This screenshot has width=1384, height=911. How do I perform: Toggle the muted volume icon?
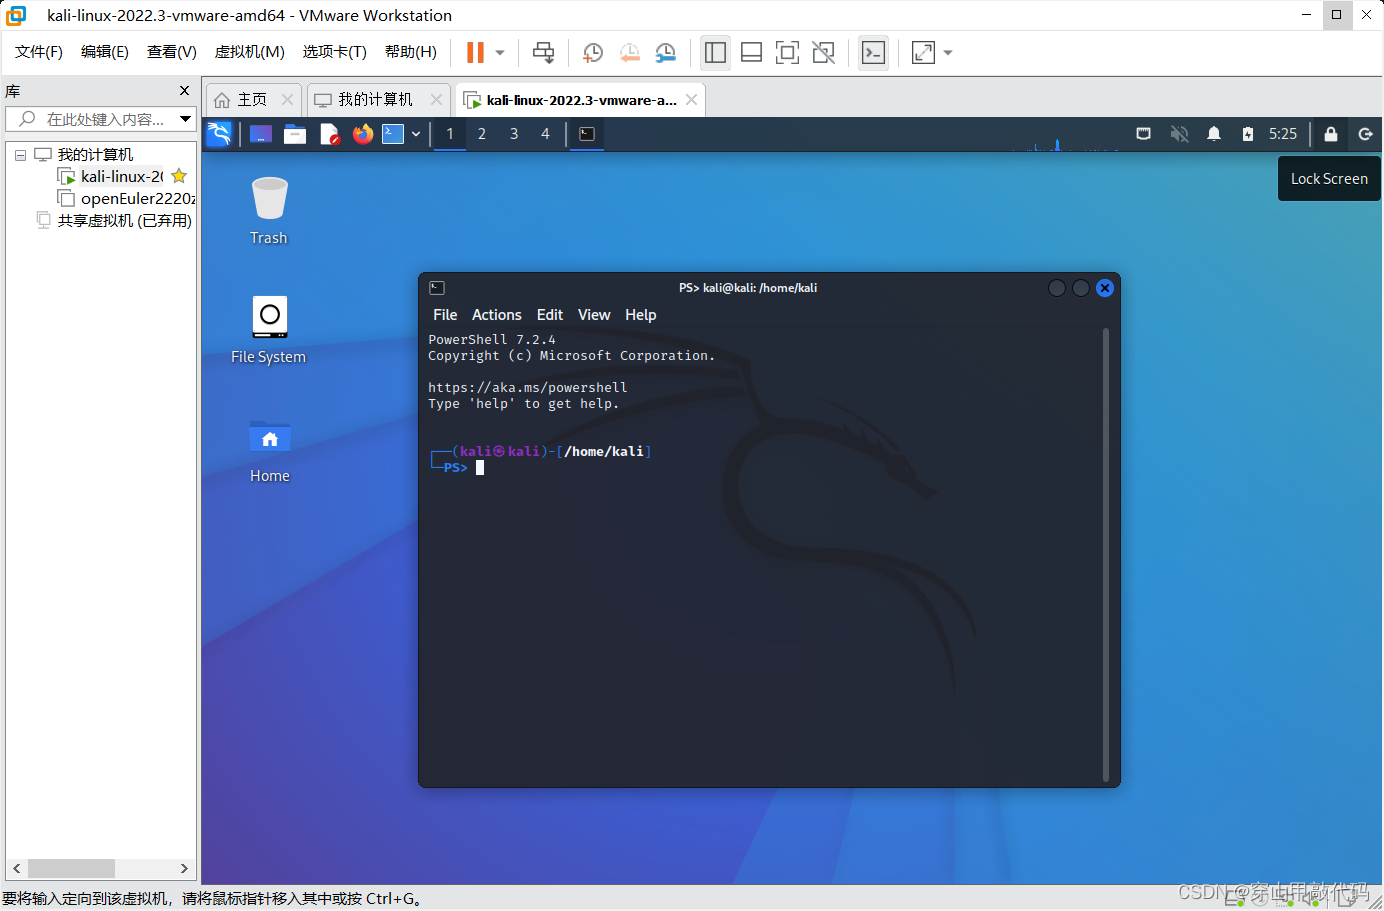[1179, 134]
